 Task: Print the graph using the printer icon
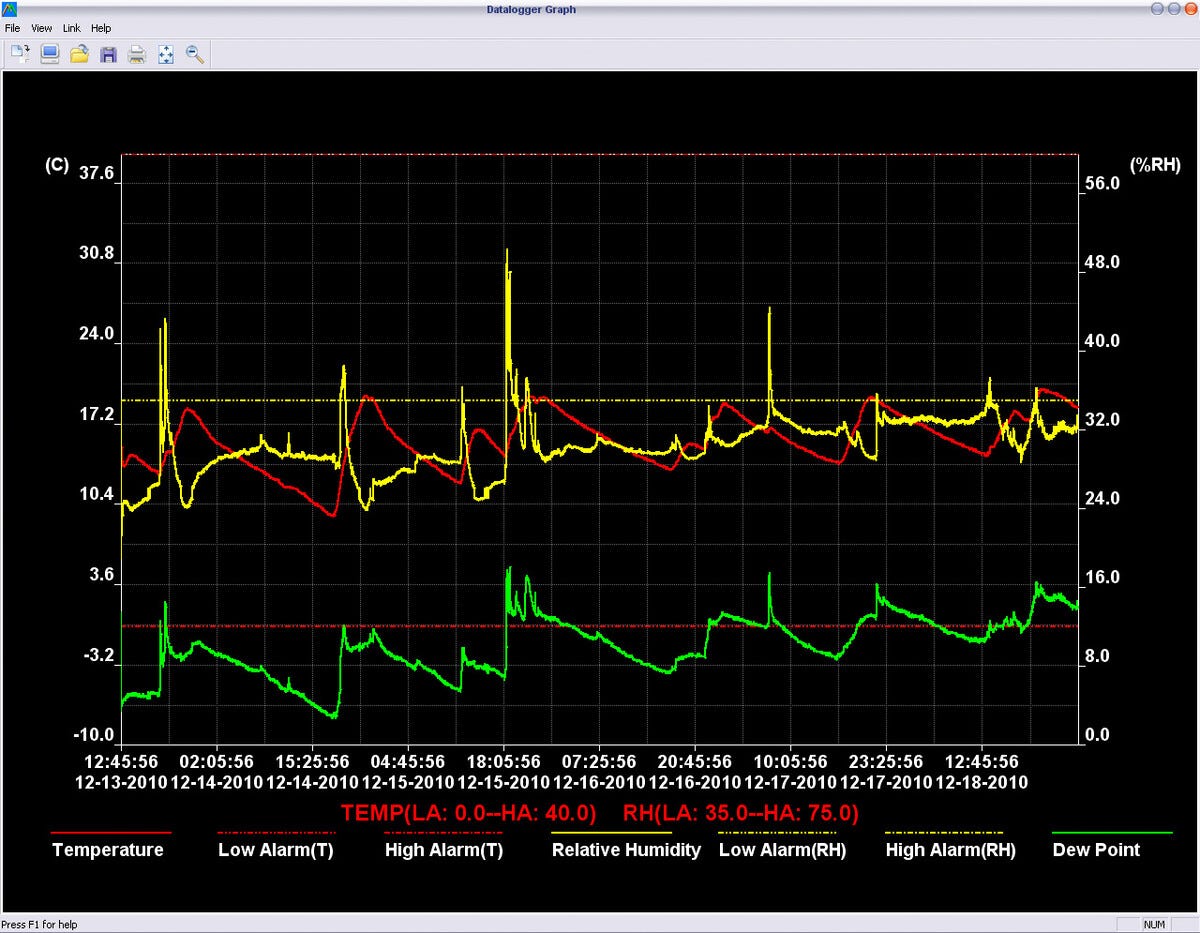pos(137,54)
